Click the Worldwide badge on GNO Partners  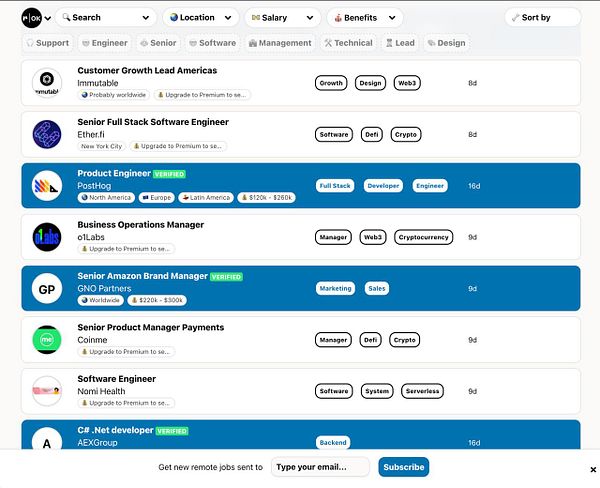coord(101,300)
